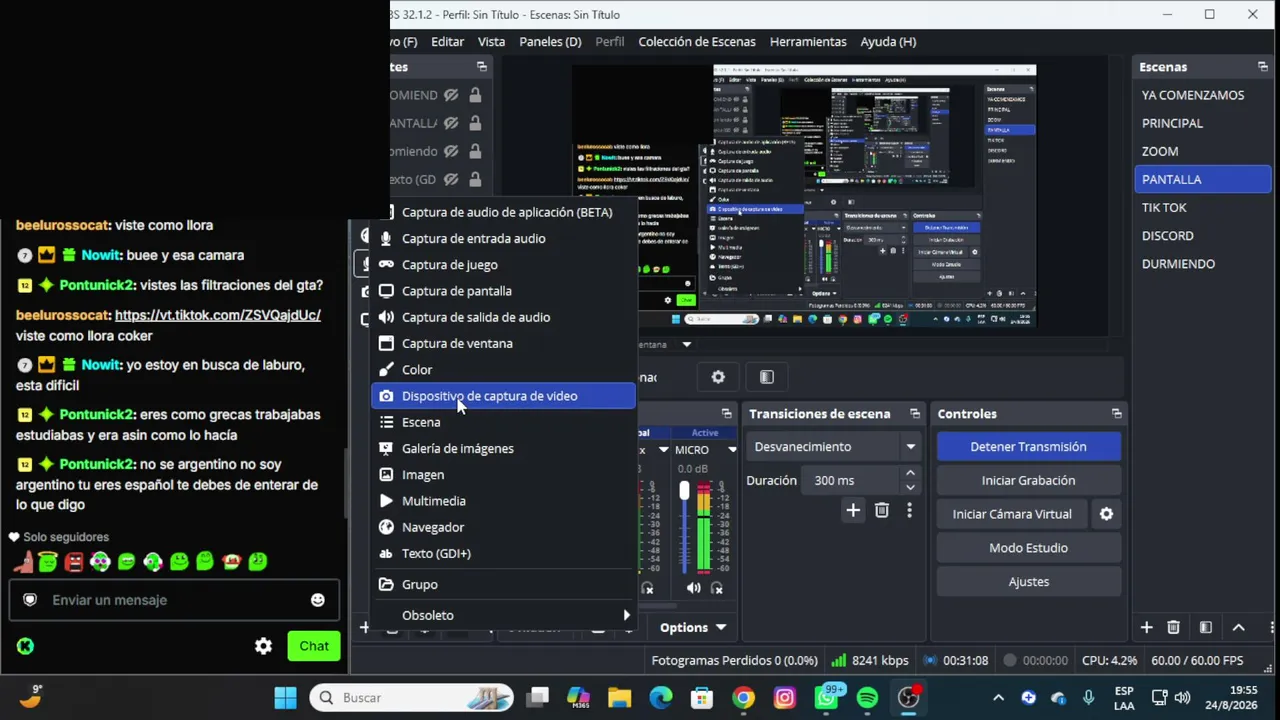Click the Kick logo below chat input
The image size is (1280, 720).
pyautogui.click(x=25, y=646)
